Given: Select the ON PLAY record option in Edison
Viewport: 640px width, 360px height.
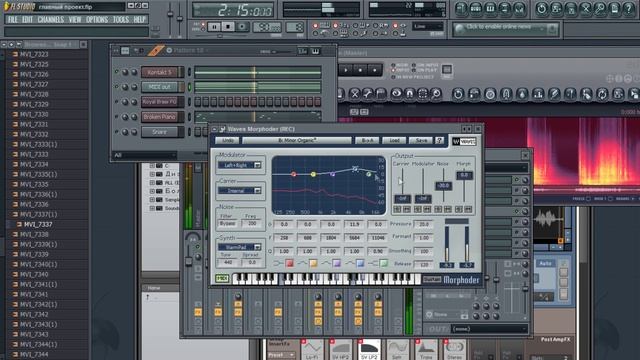Looking at the screenshot, I should (x=424, y=70).
